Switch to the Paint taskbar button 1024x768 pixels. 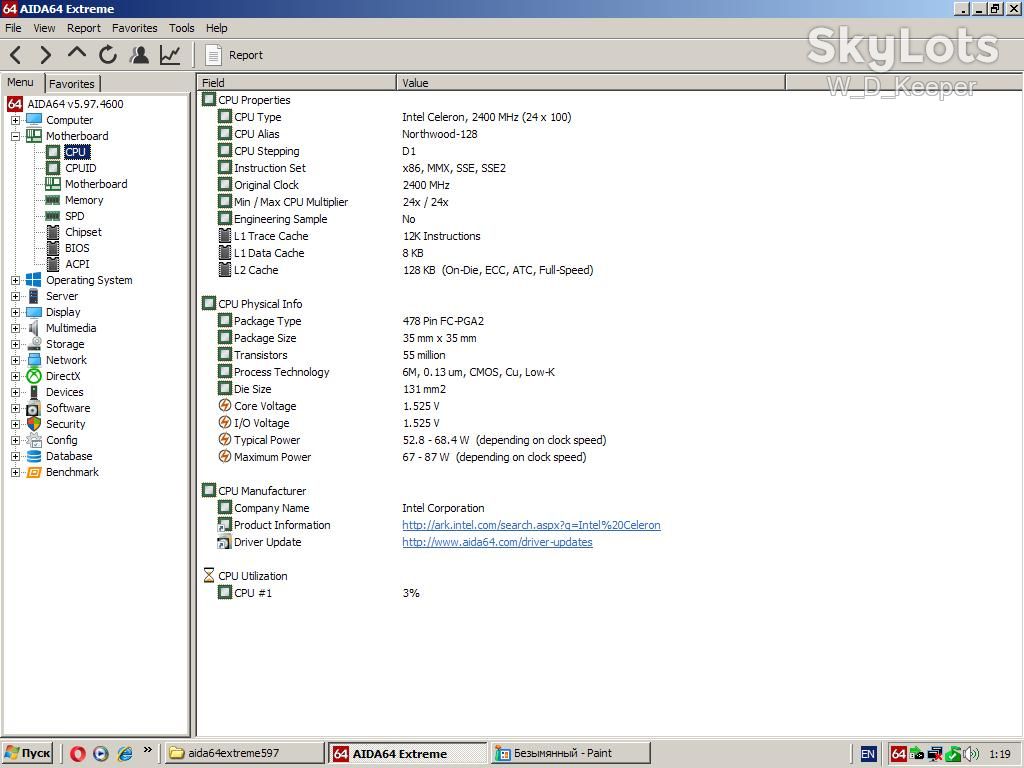point(570,754)
